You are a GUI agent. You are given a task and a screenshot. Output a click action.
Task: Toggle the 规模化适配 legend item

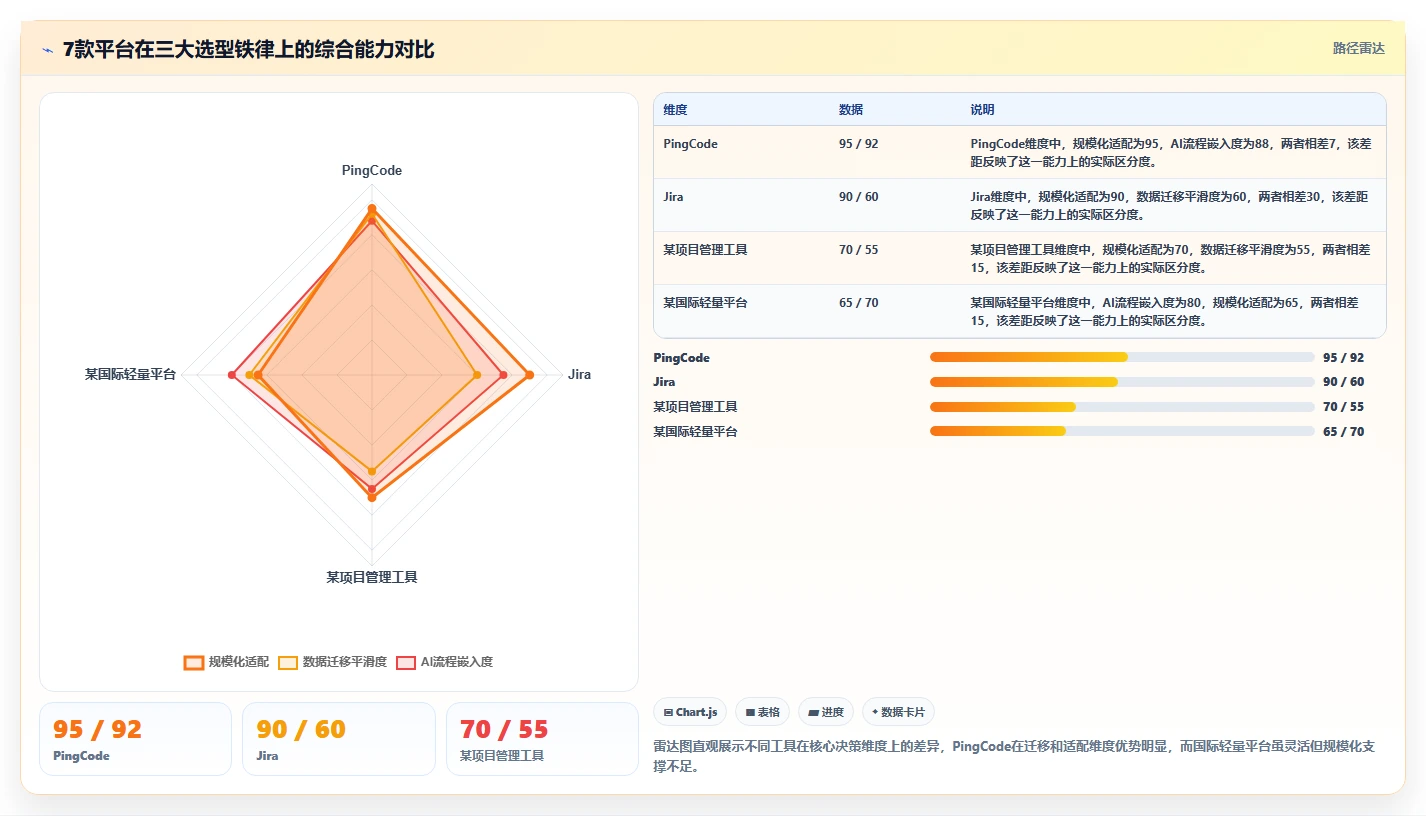click(227, 662)
